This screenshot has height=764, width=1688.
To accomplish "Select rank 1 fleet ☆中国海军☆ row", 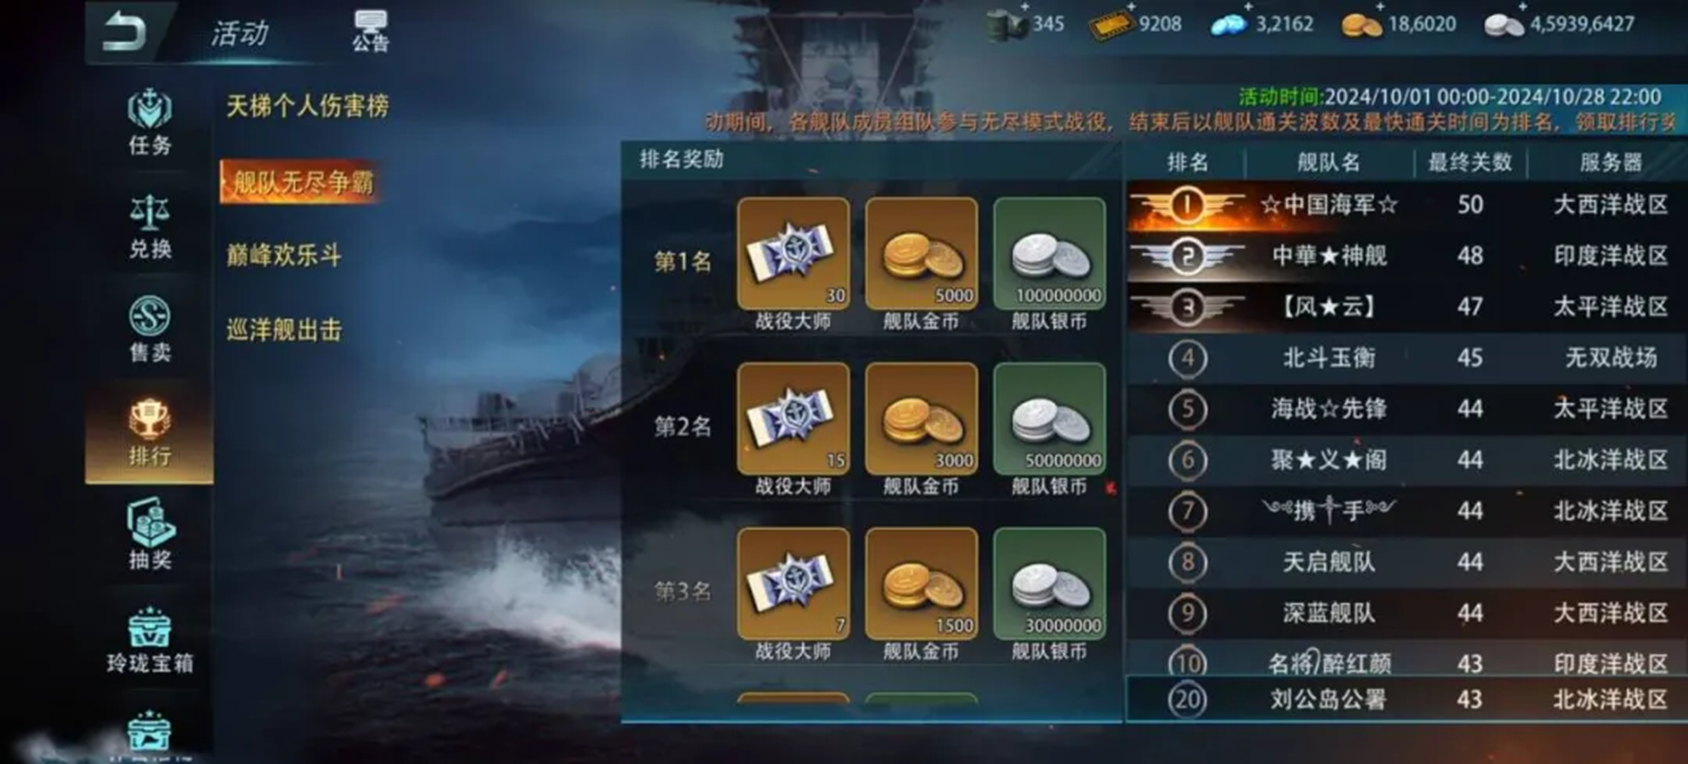I will pyautogui.click(x=1407, y=205).
